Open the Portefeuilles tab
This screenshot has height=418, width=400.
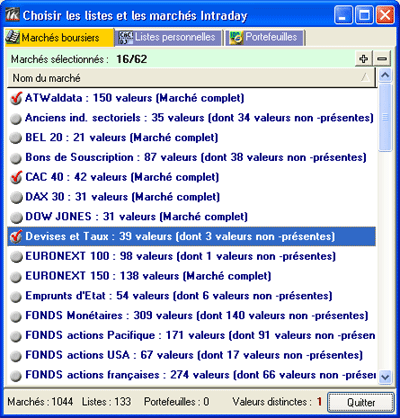point(265,38)
